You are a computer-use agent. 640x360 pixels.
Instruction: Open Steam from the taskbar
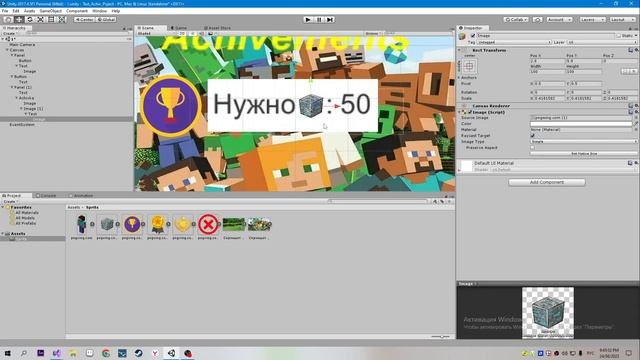point(138,353)
